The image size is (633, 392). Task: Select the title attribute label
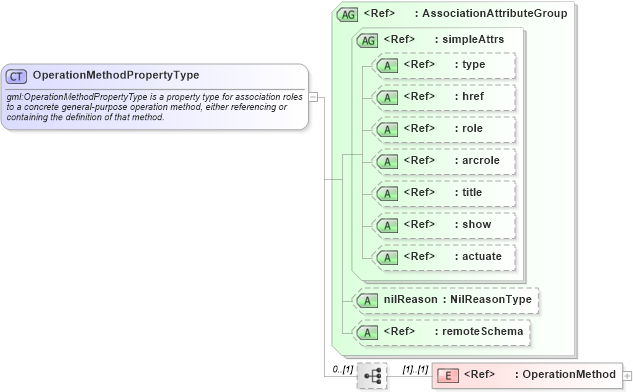[472, 192]
